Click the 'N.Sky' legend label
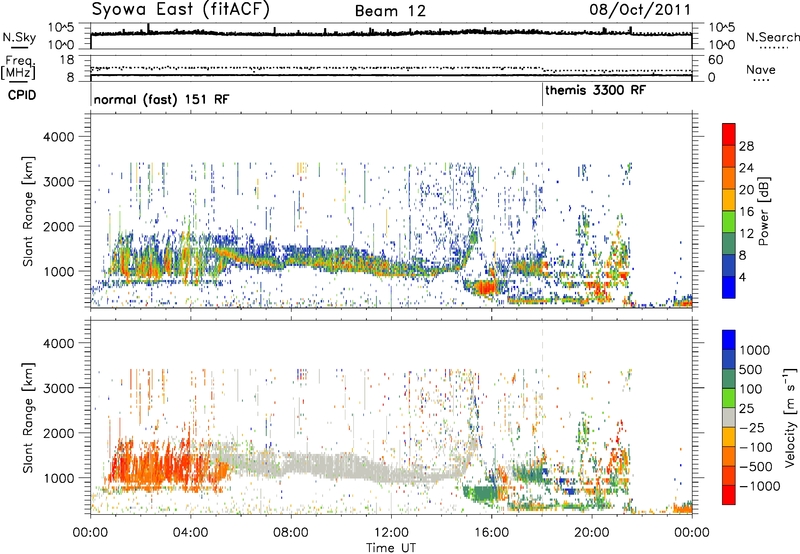The width and height of the screenshot is (800, 554). point(19,37)
